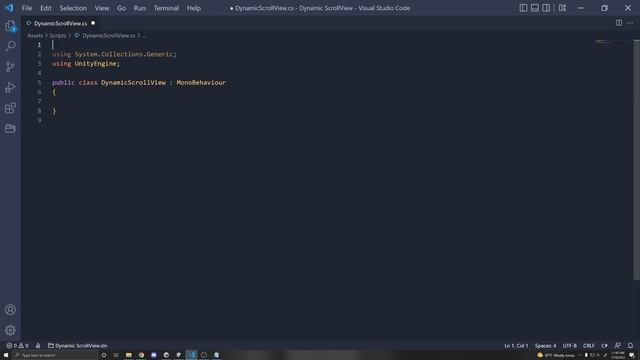
Task: Click the unsaved dot on DynamicScrollView.cs tab
Action: pyautogui.click(x=93, y=23)
